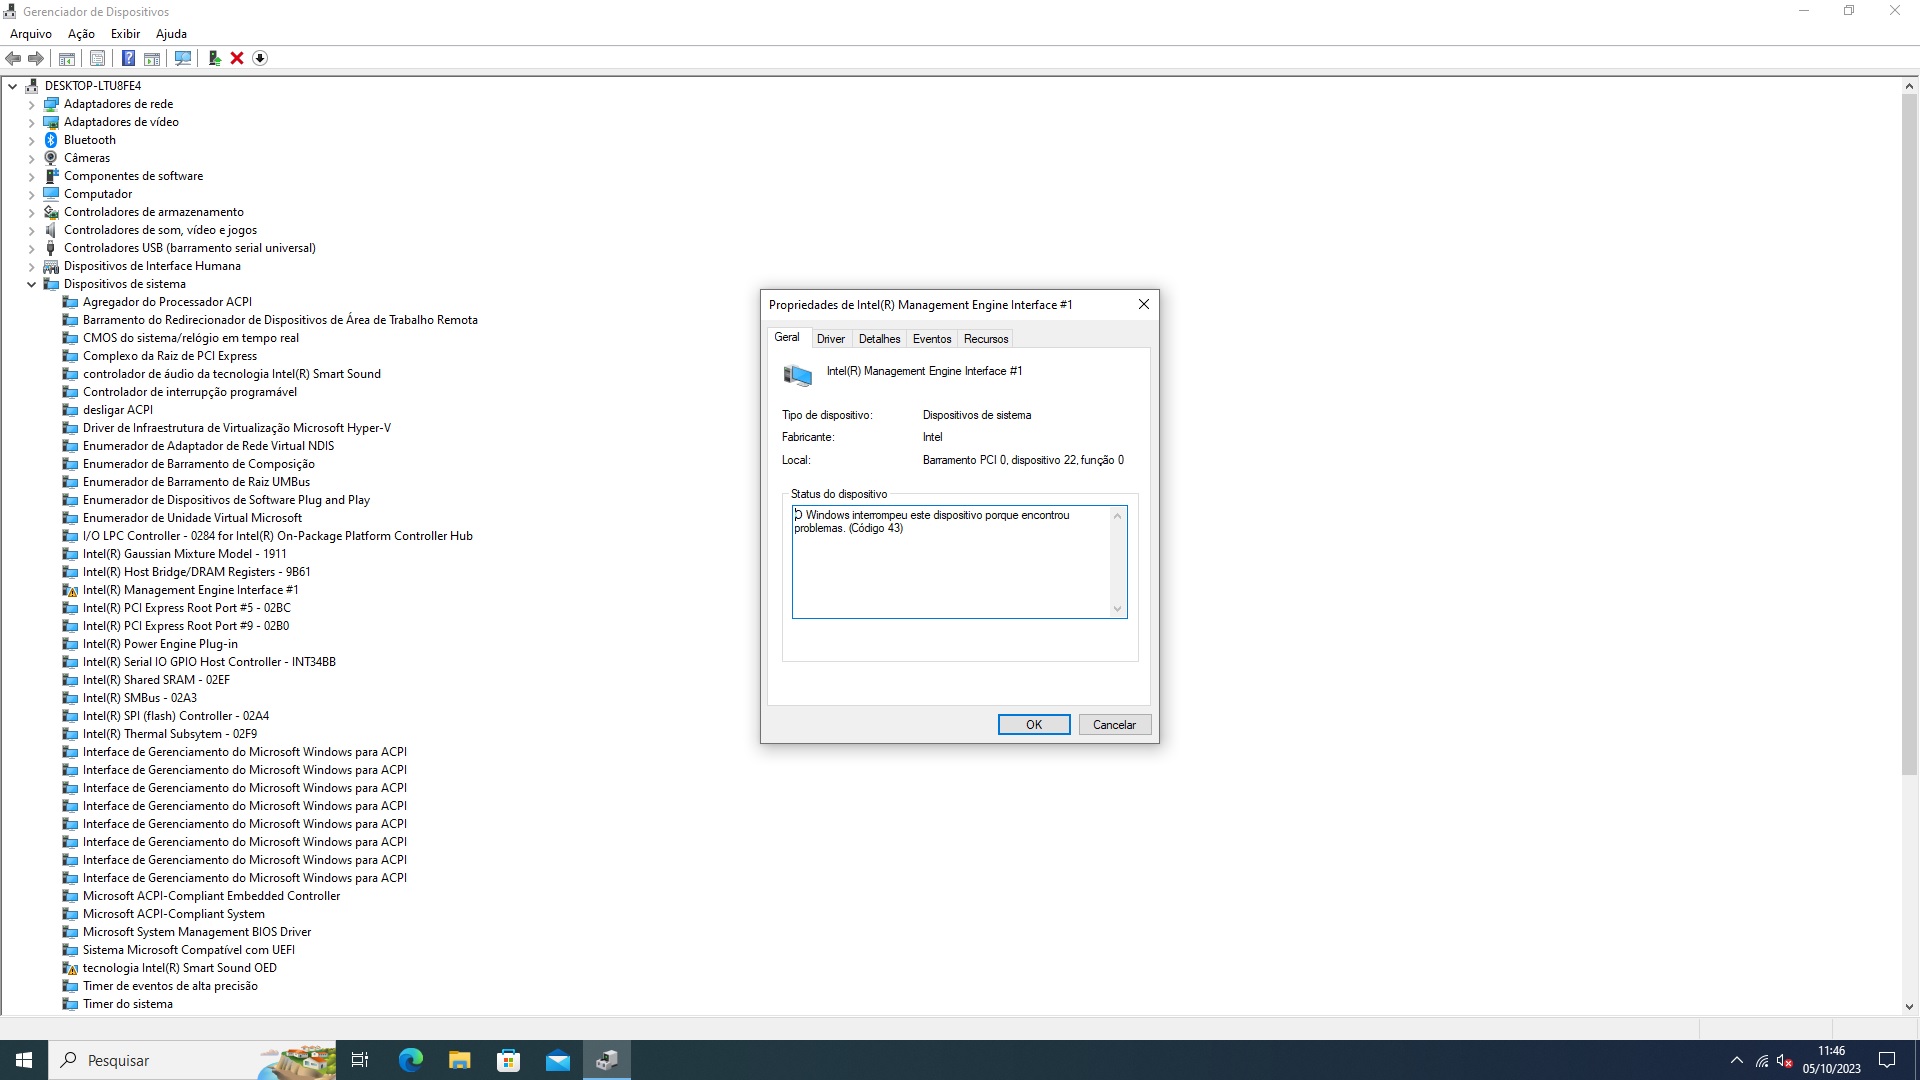Screen dimensions: 1920x1080
Task: Click Update driver toolbar icon
Action: pyautogui.click(x=214, y=58)
